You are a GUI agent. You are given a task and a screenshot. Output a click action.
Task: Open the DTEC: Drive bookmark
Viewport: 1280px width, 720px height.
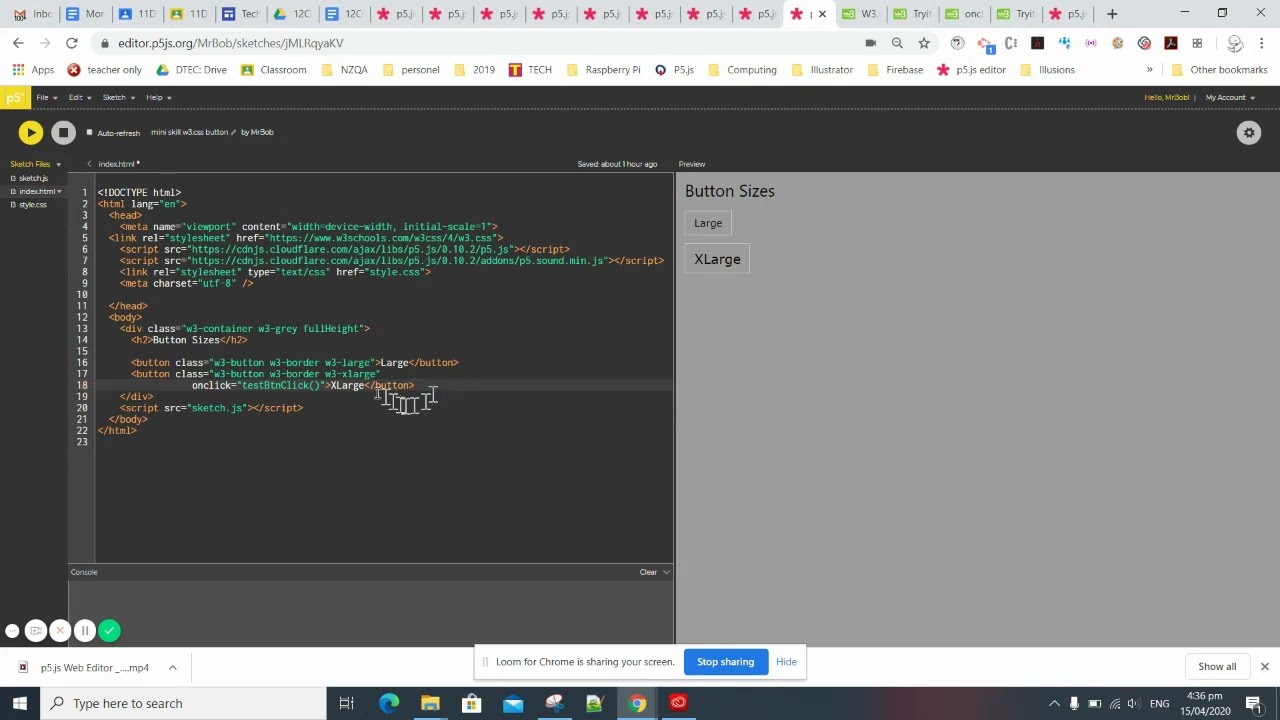(191, 70)
